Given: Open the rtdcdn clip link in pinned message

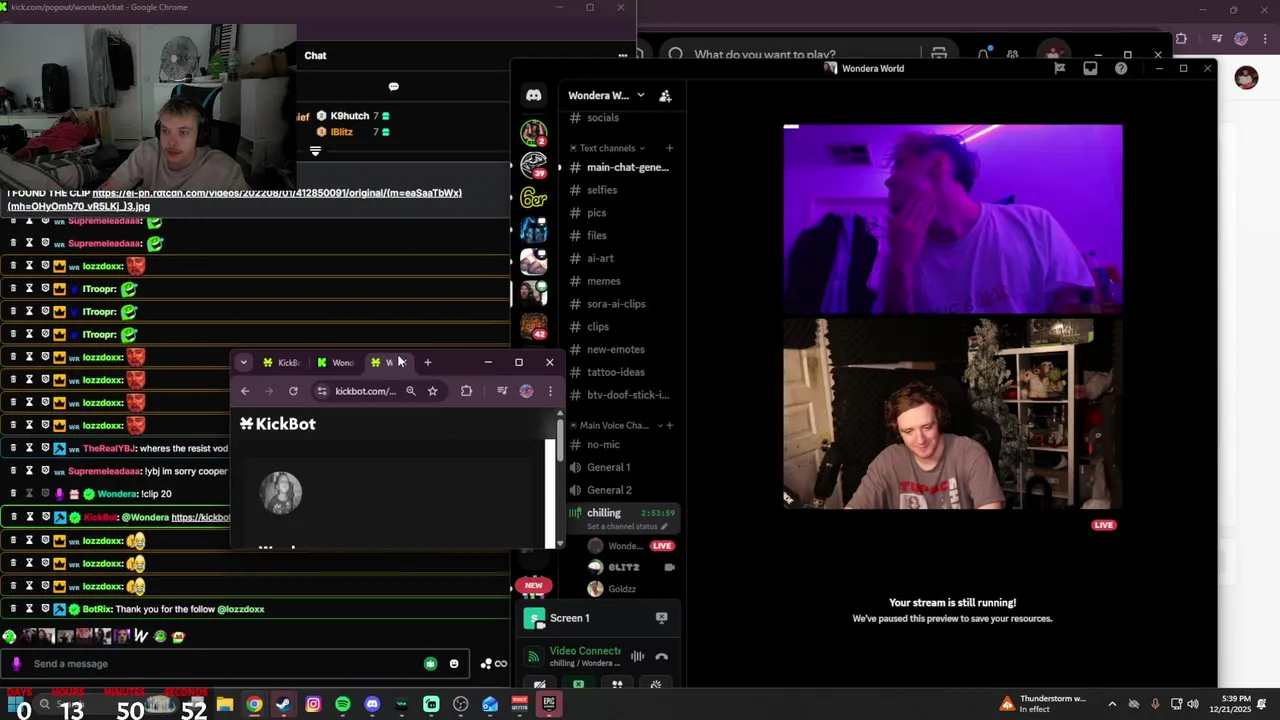Looking at the screenshot, I should coord(235,199).
